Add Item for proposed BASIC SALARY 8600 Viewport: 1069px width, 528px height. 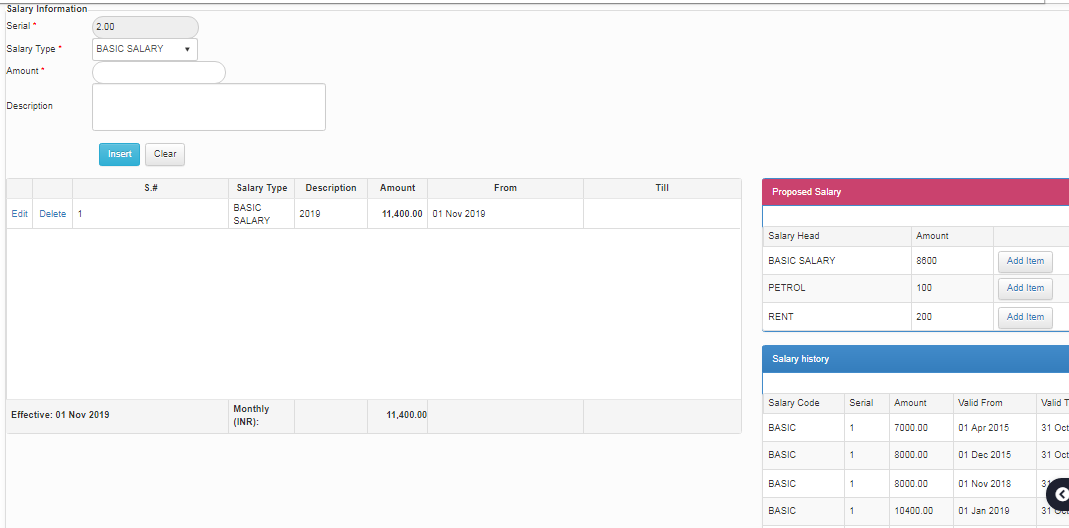point(1024,261)
